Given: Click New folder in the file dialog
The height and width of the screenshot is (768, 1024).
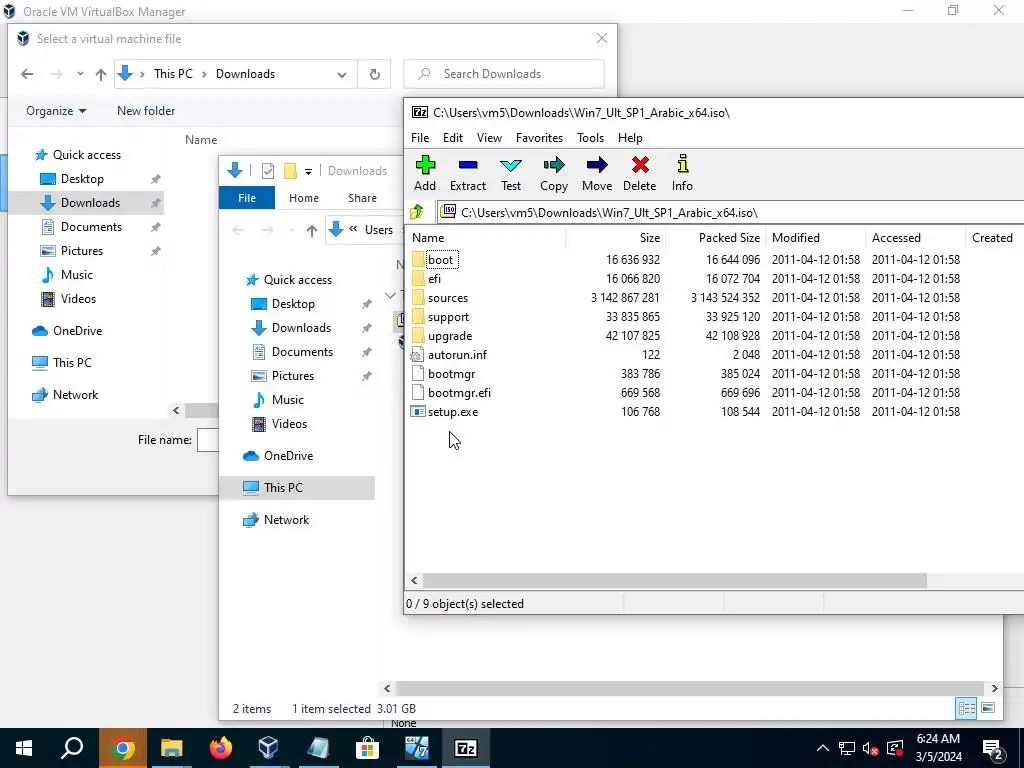Looking at the screenshot, I should (146, 111).
